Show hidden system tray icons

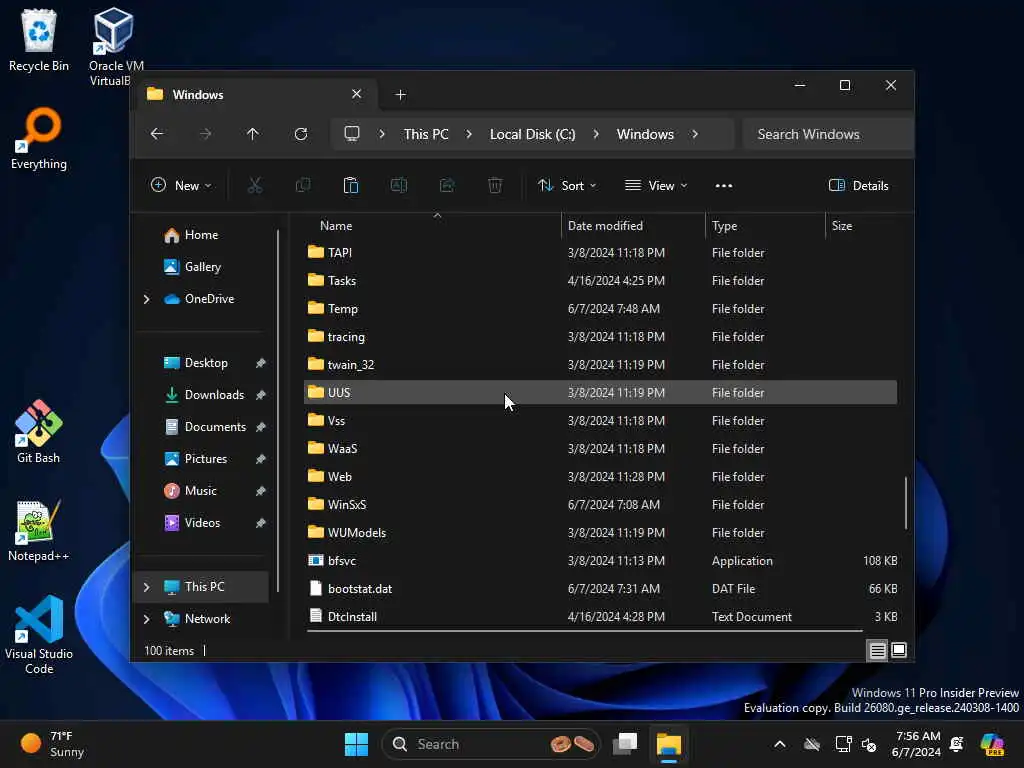click(x=780, y=744)
